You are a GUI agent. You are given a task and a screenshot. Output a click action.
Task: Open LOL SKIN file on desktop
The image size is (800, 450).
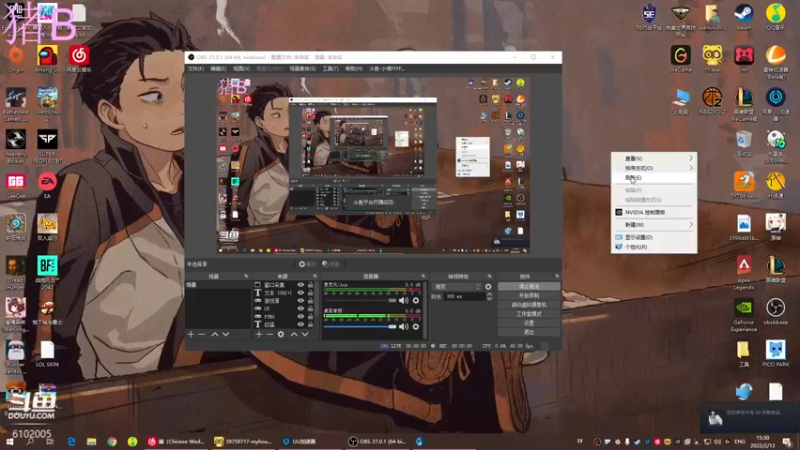pos(47,354)
